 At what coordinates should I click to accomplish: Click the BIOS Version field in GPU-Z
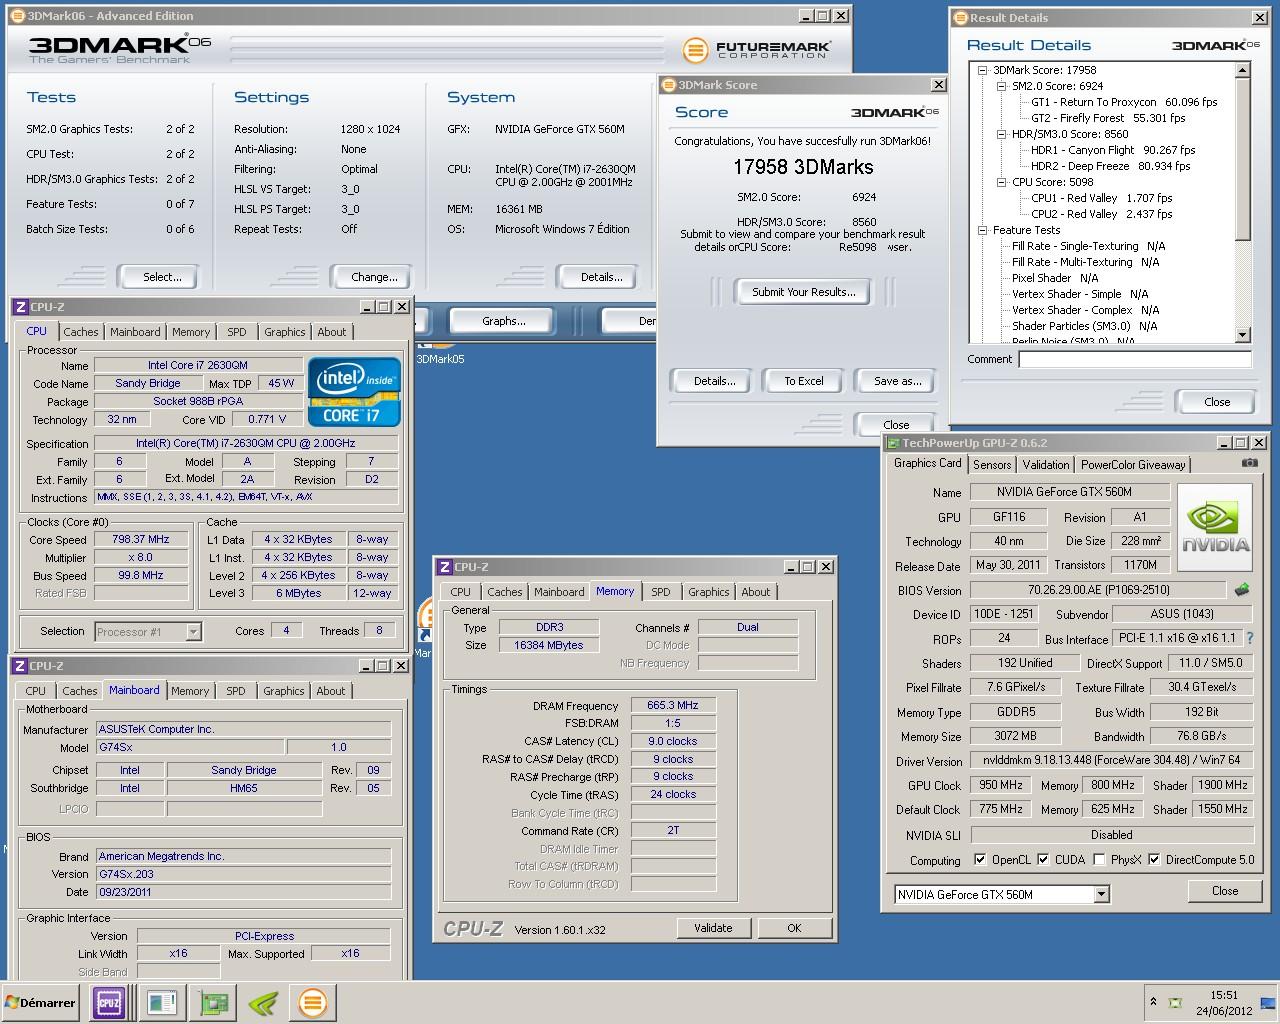[1098, 590]
